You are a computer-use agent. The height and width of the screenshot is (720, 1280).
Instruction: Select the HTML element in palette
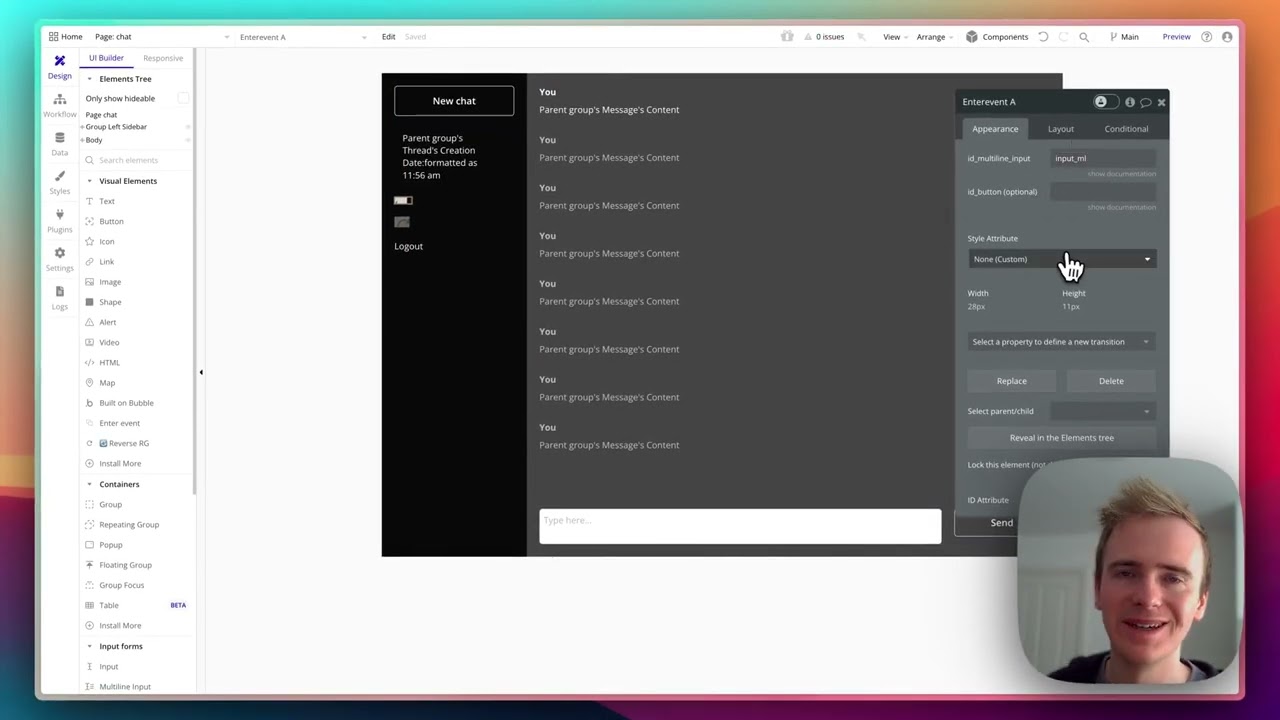109,362
